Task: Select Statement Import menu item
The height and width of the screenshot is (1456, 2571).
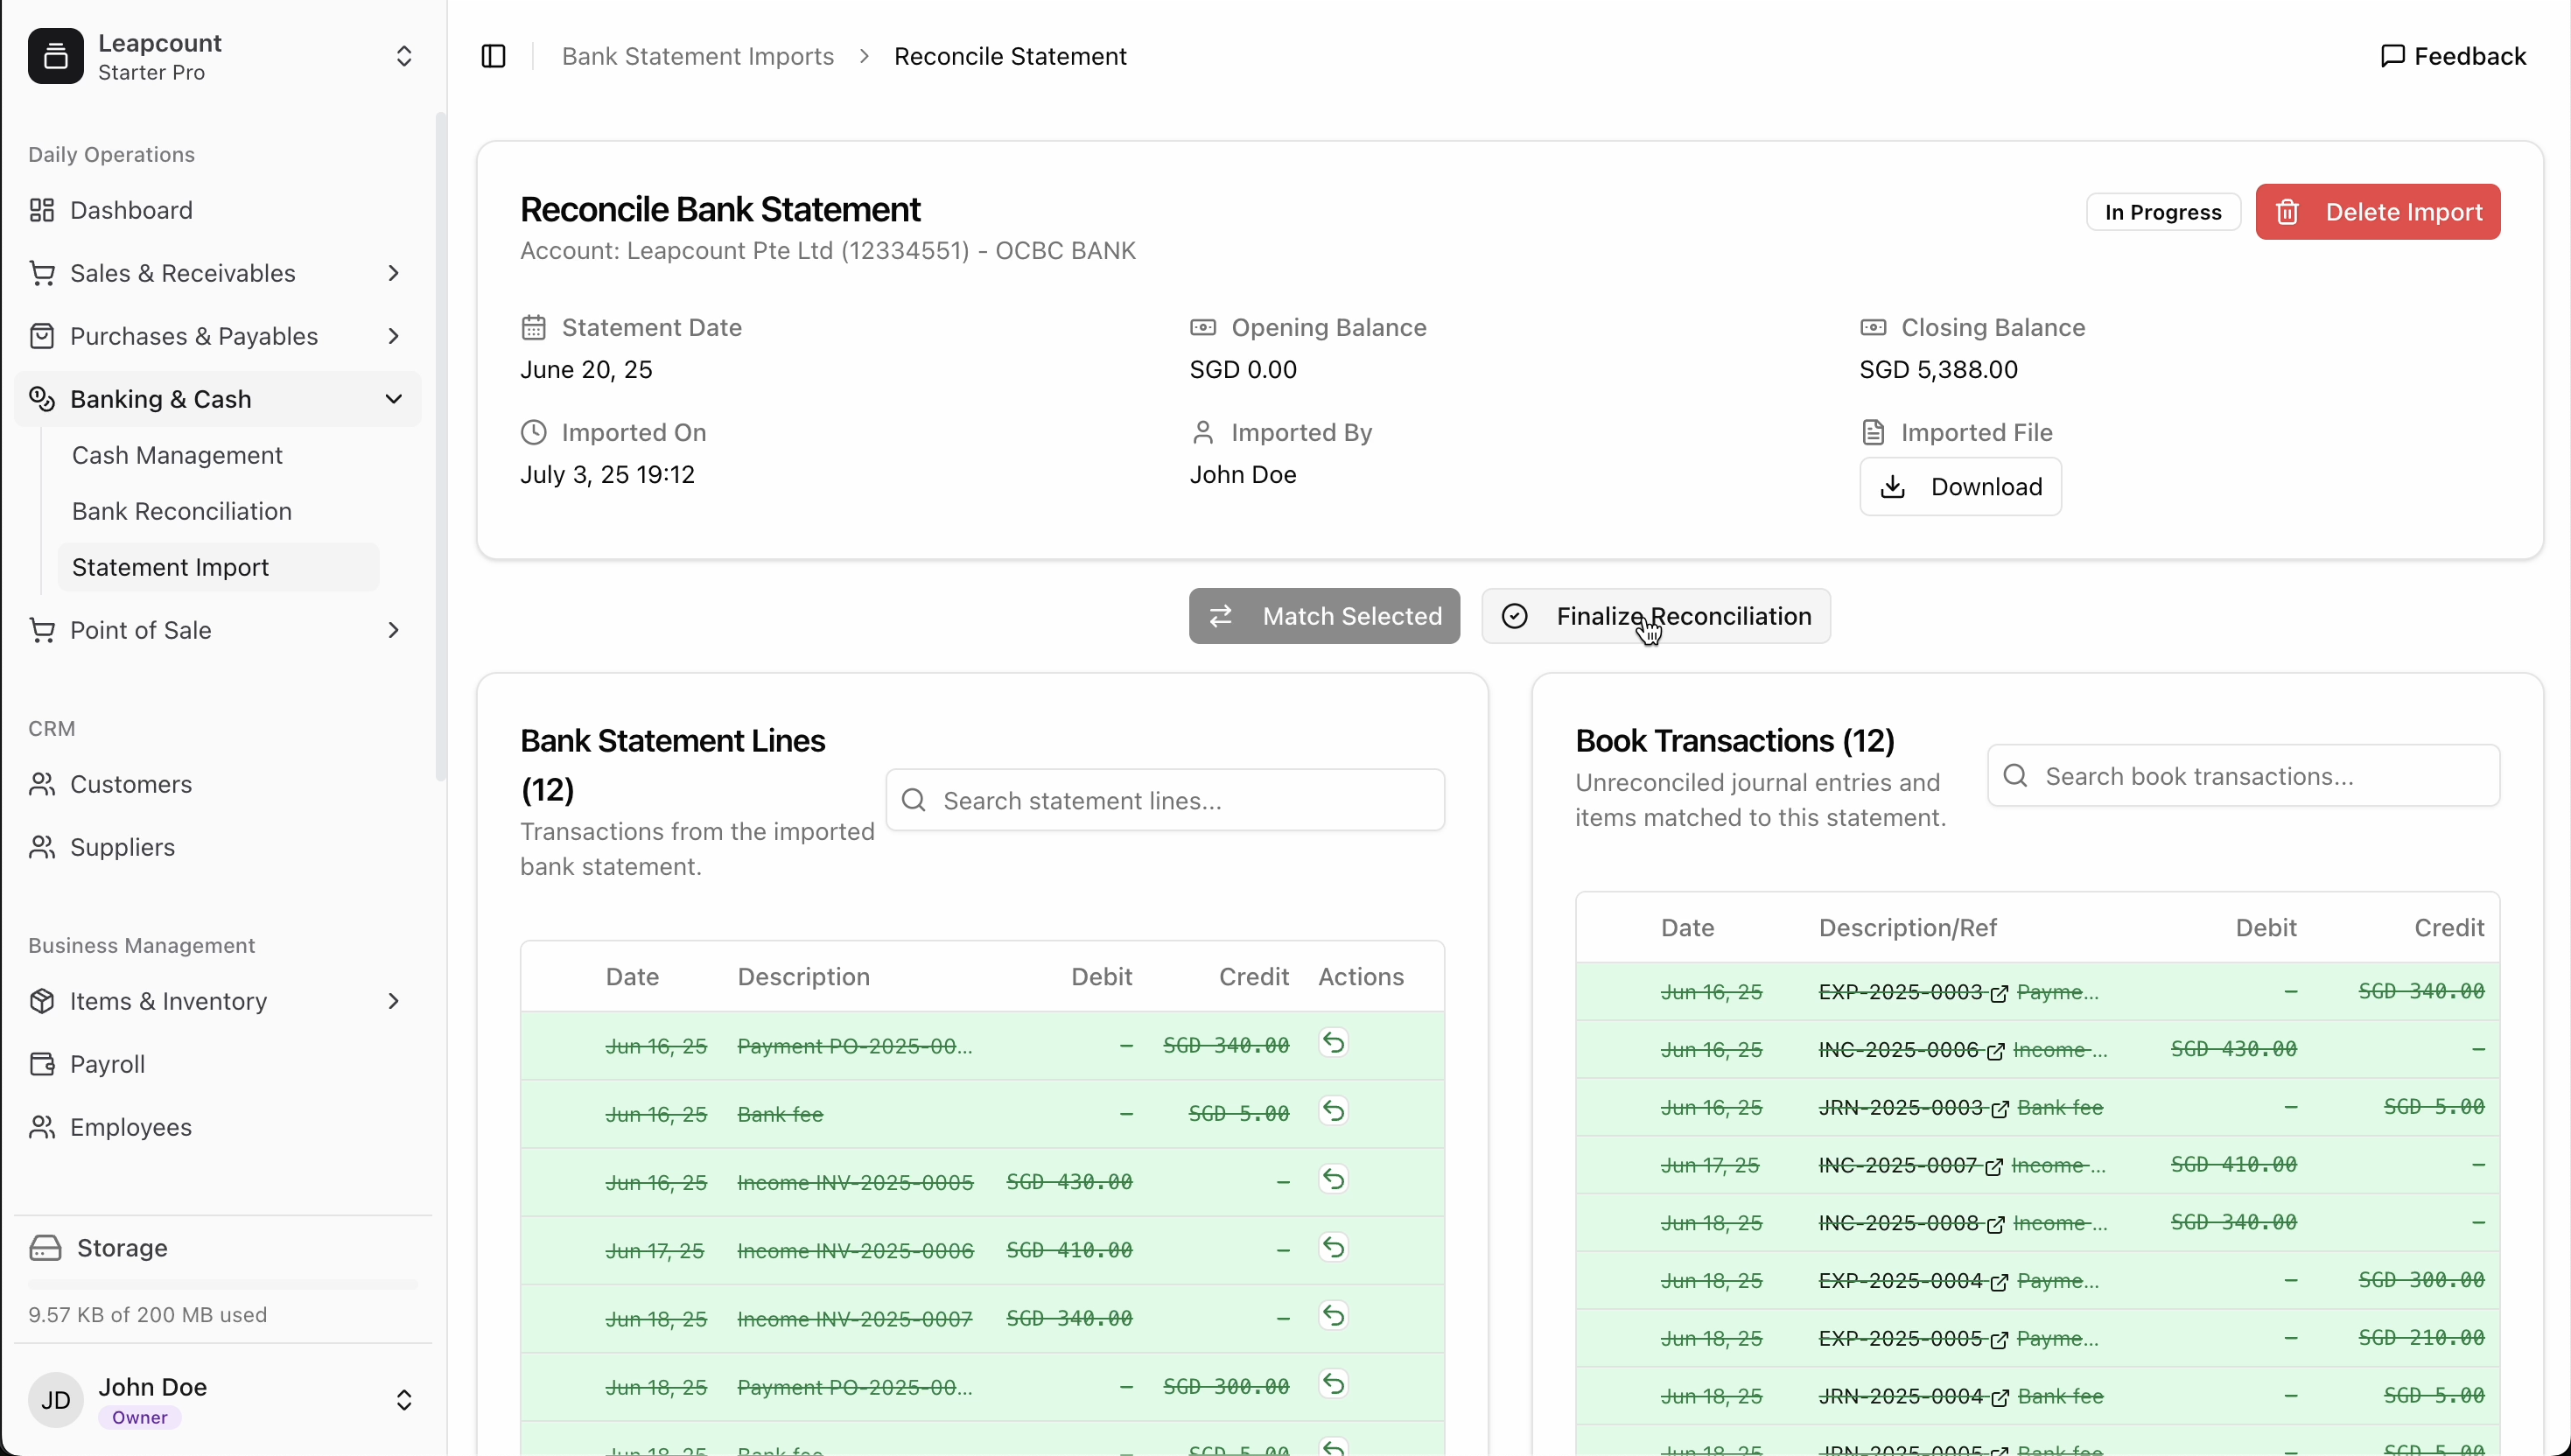Action: coord(218,567)
